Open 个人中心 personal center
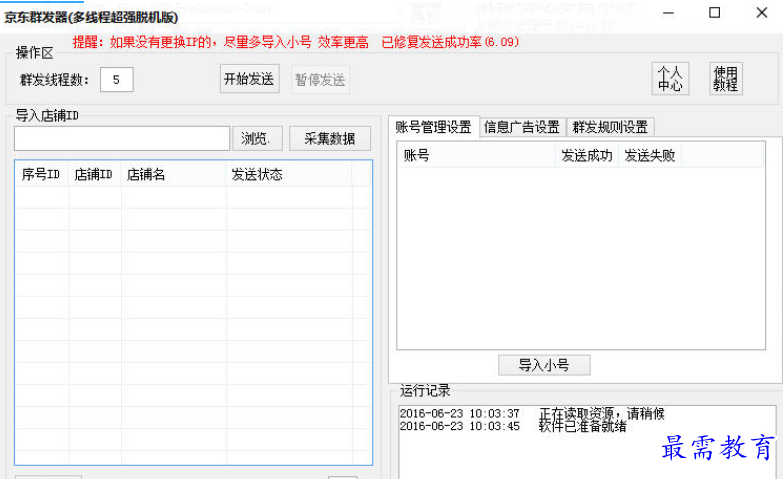The image size is (783, 479). [x=670, y=79]
